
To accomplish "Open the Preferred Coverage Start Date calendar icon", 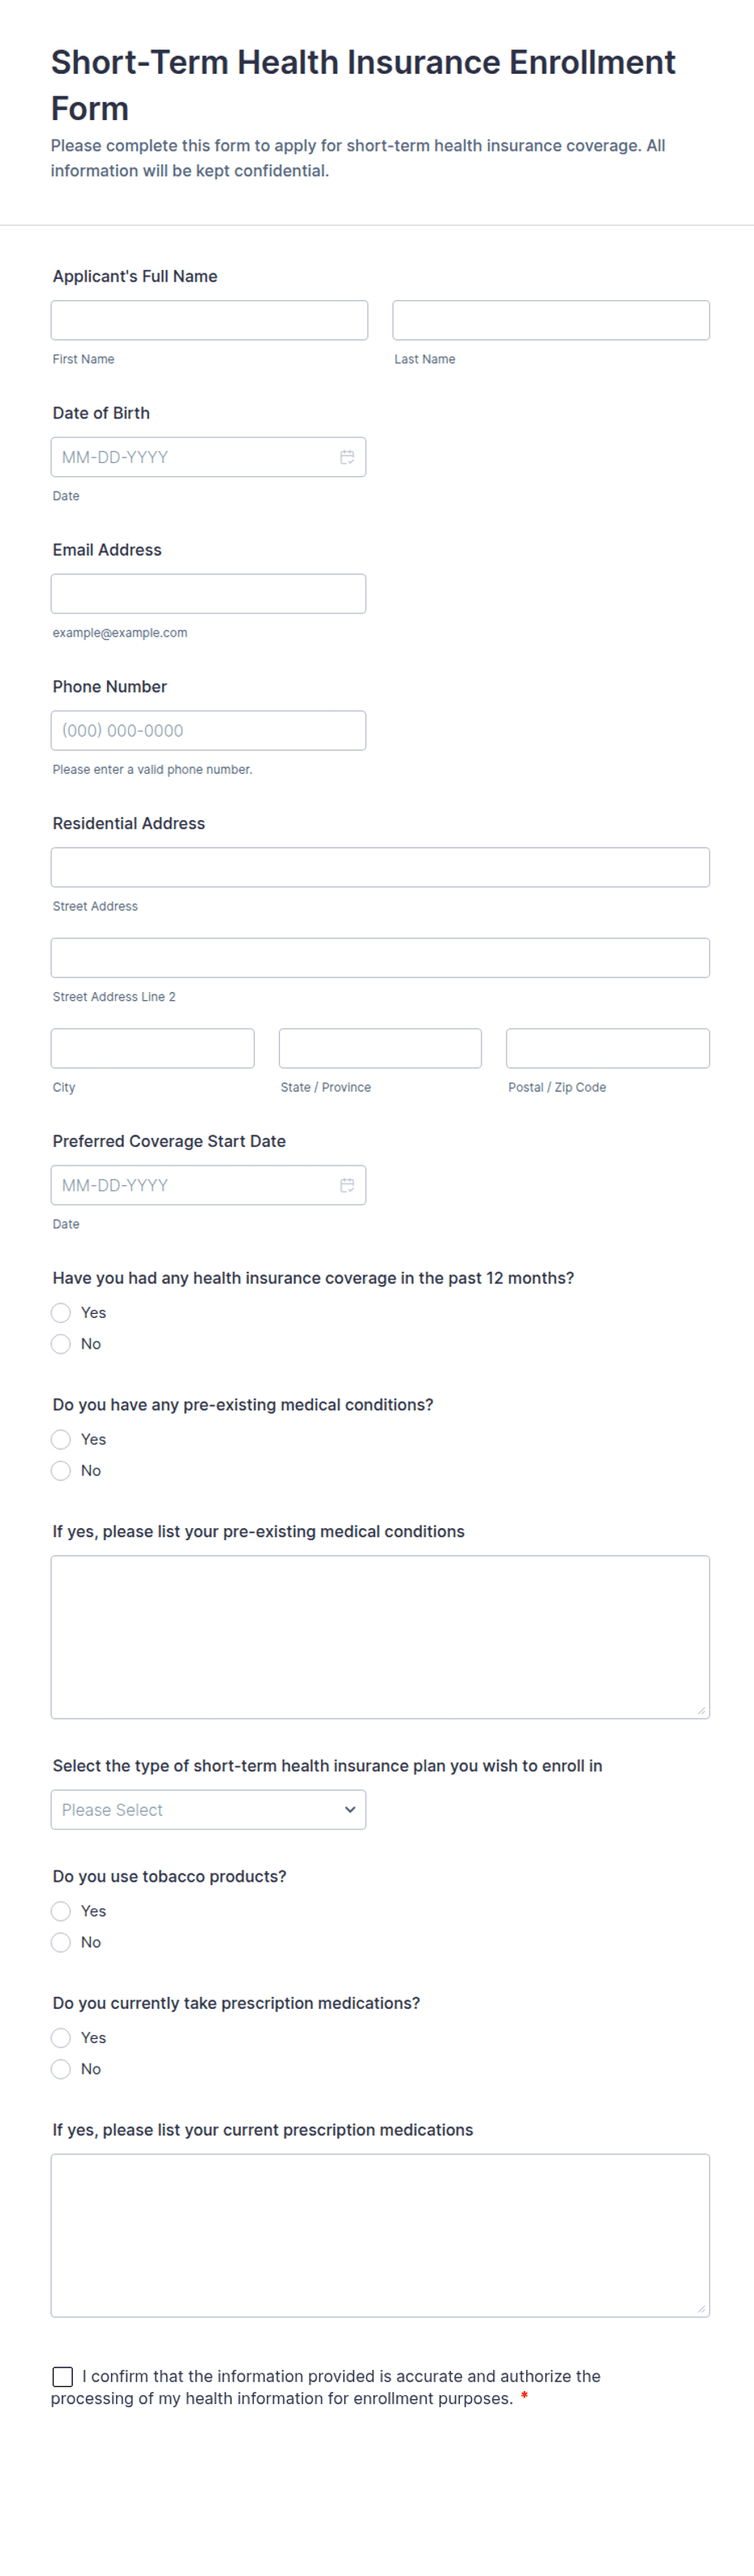I will point(347,1185).
